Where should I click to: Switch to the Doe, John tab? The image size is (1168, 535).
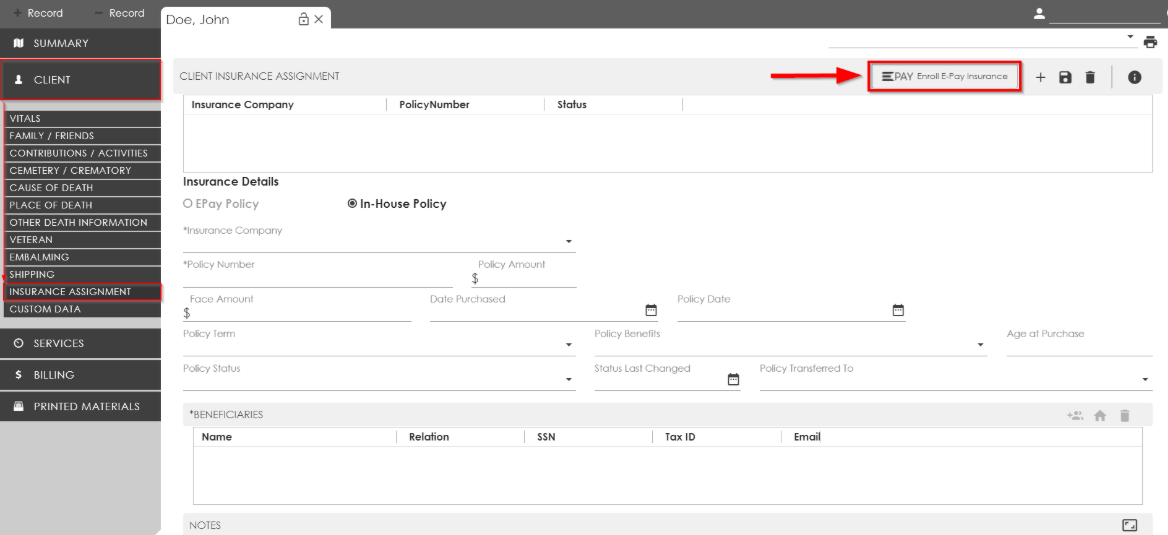coord(198,19)
